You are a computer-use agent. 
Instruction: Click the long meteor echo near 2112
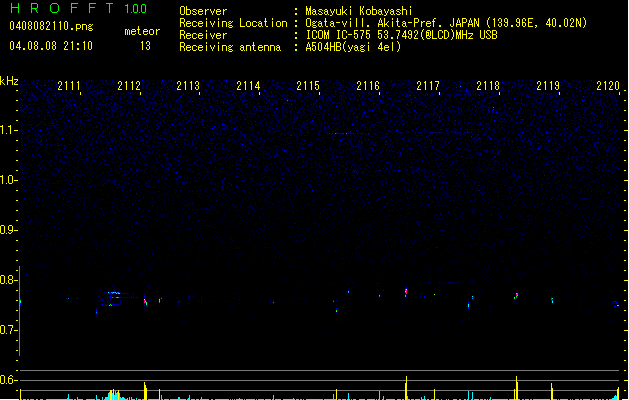[114, 298]
